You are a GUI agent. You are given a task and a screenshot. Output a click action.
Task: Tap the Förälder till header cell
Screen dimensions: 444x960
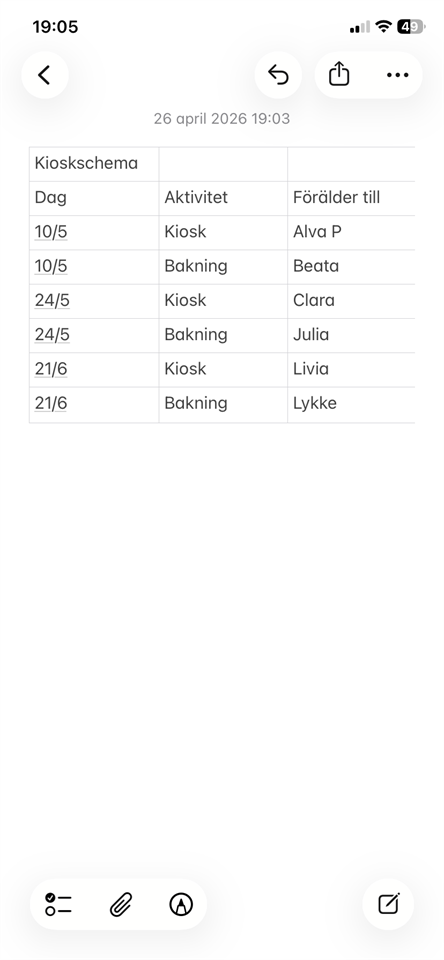pyautogui.click(x=352, y=198)
